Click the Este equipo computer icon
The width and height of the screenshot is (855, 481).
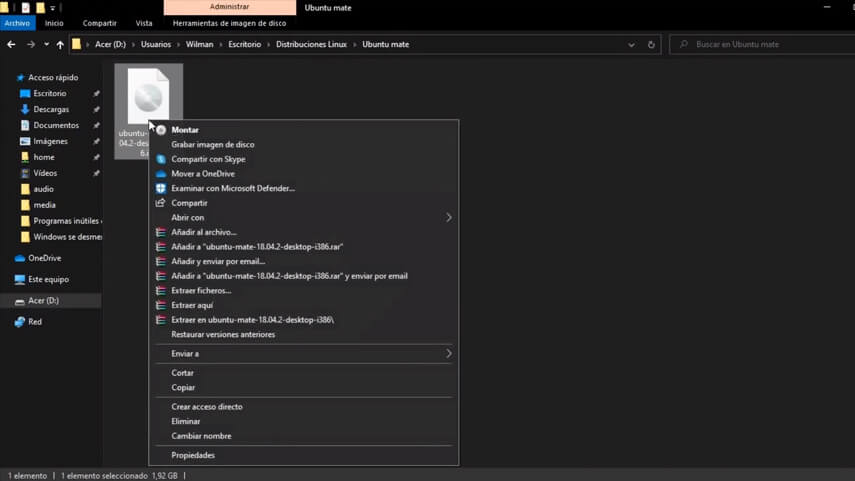(20, 279)
